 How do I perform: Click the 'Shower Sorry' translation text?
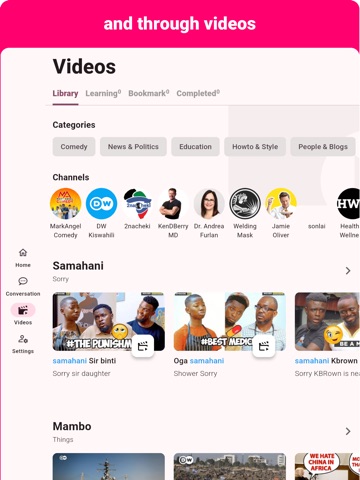[x=195, y=374]
